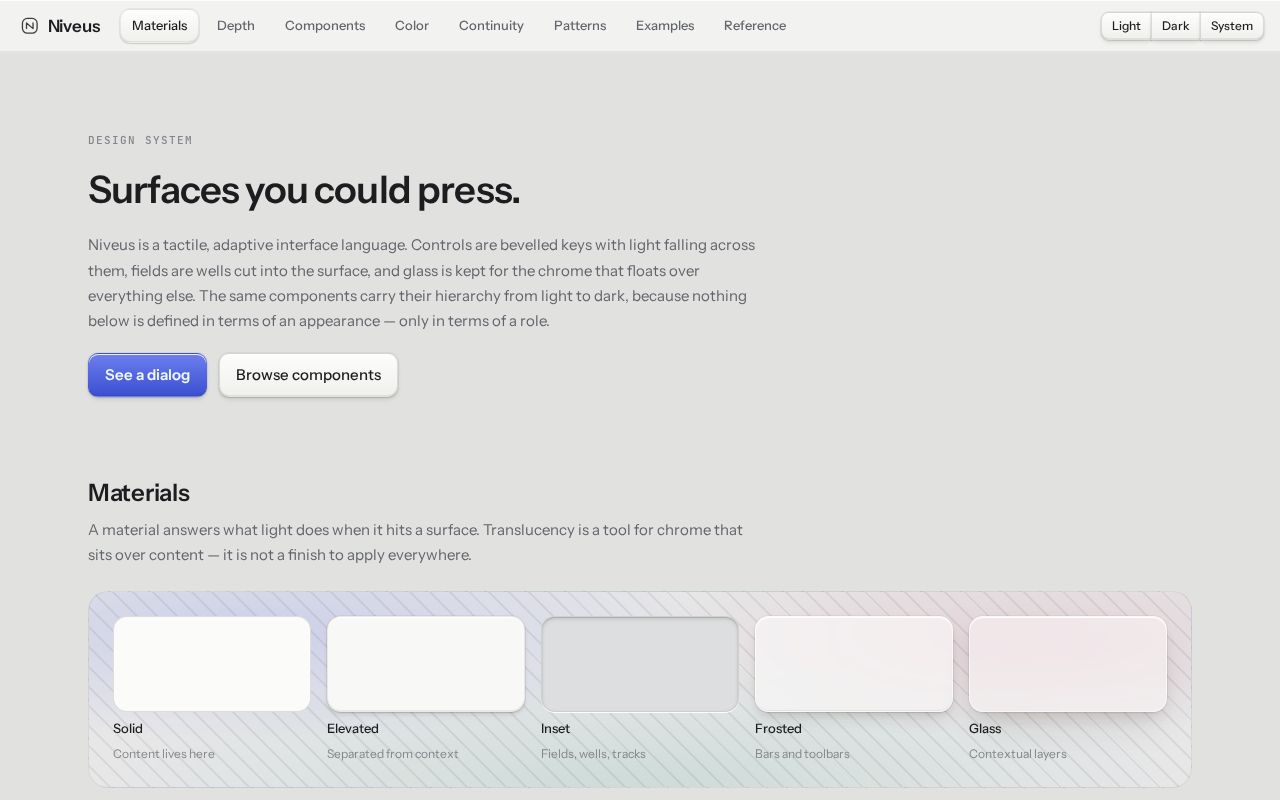Click the 'Contextual layers' caption
This screenshot has width=1280, height=800.
point(1018,754)
